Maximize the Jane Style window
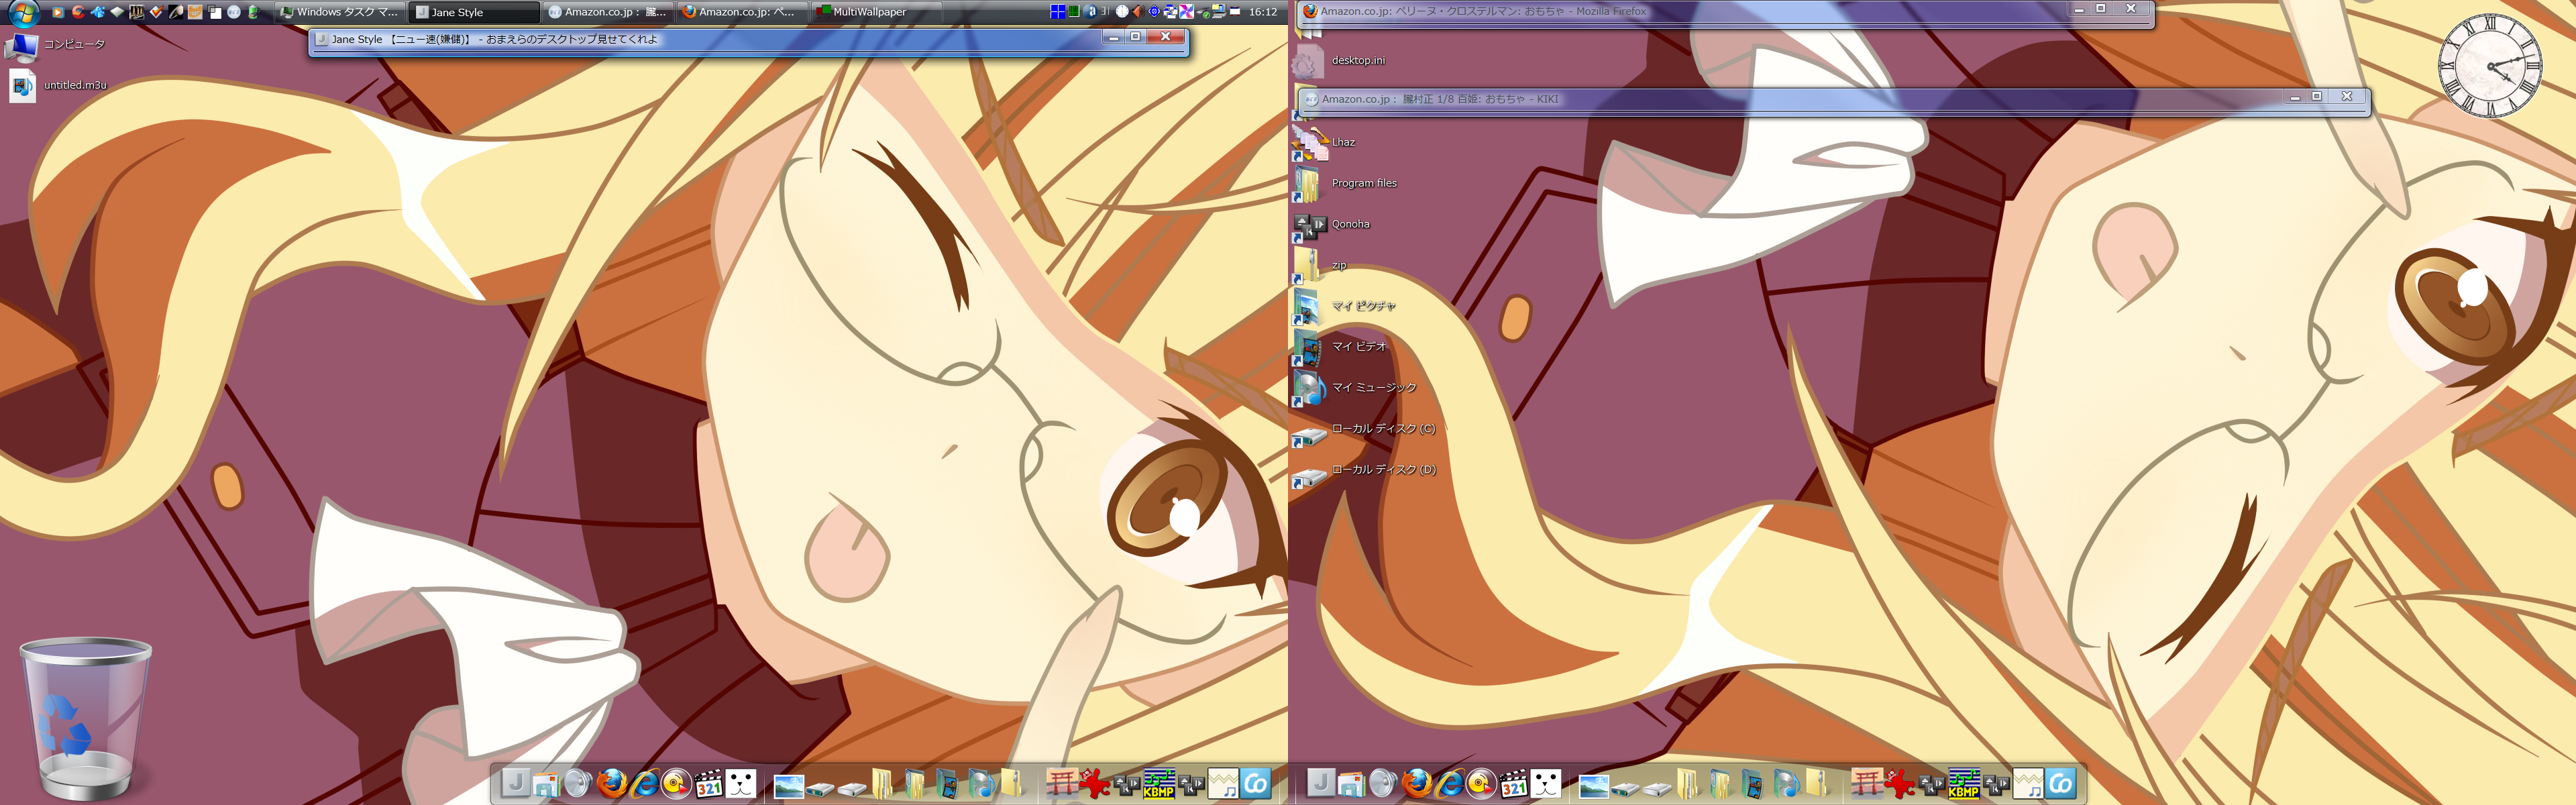 coord(1135,37)
